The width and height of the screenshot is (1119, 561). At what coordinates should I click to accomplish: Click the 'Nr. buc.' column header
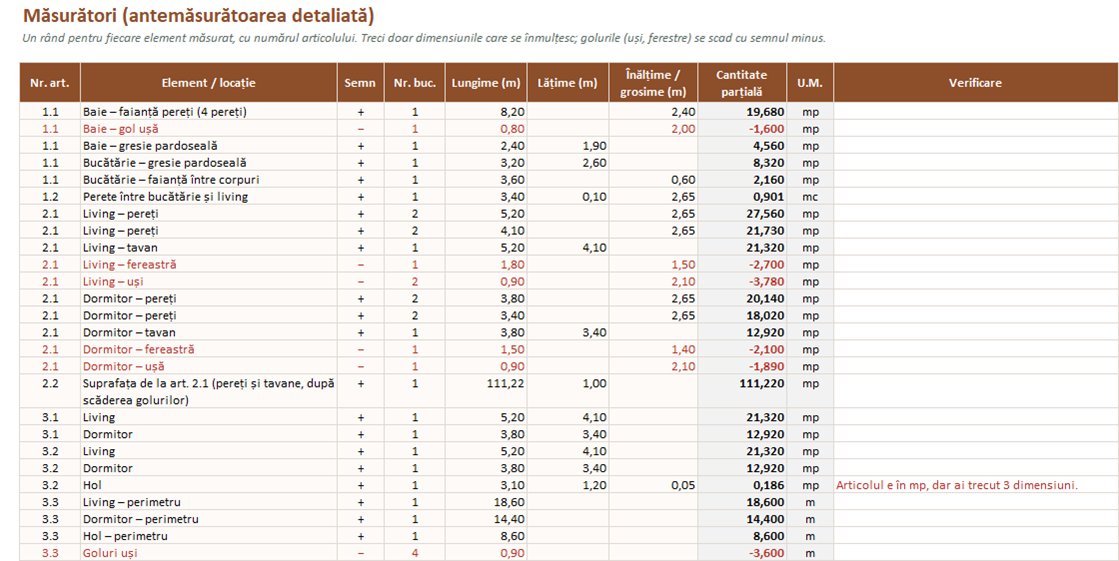pos(415,83)
